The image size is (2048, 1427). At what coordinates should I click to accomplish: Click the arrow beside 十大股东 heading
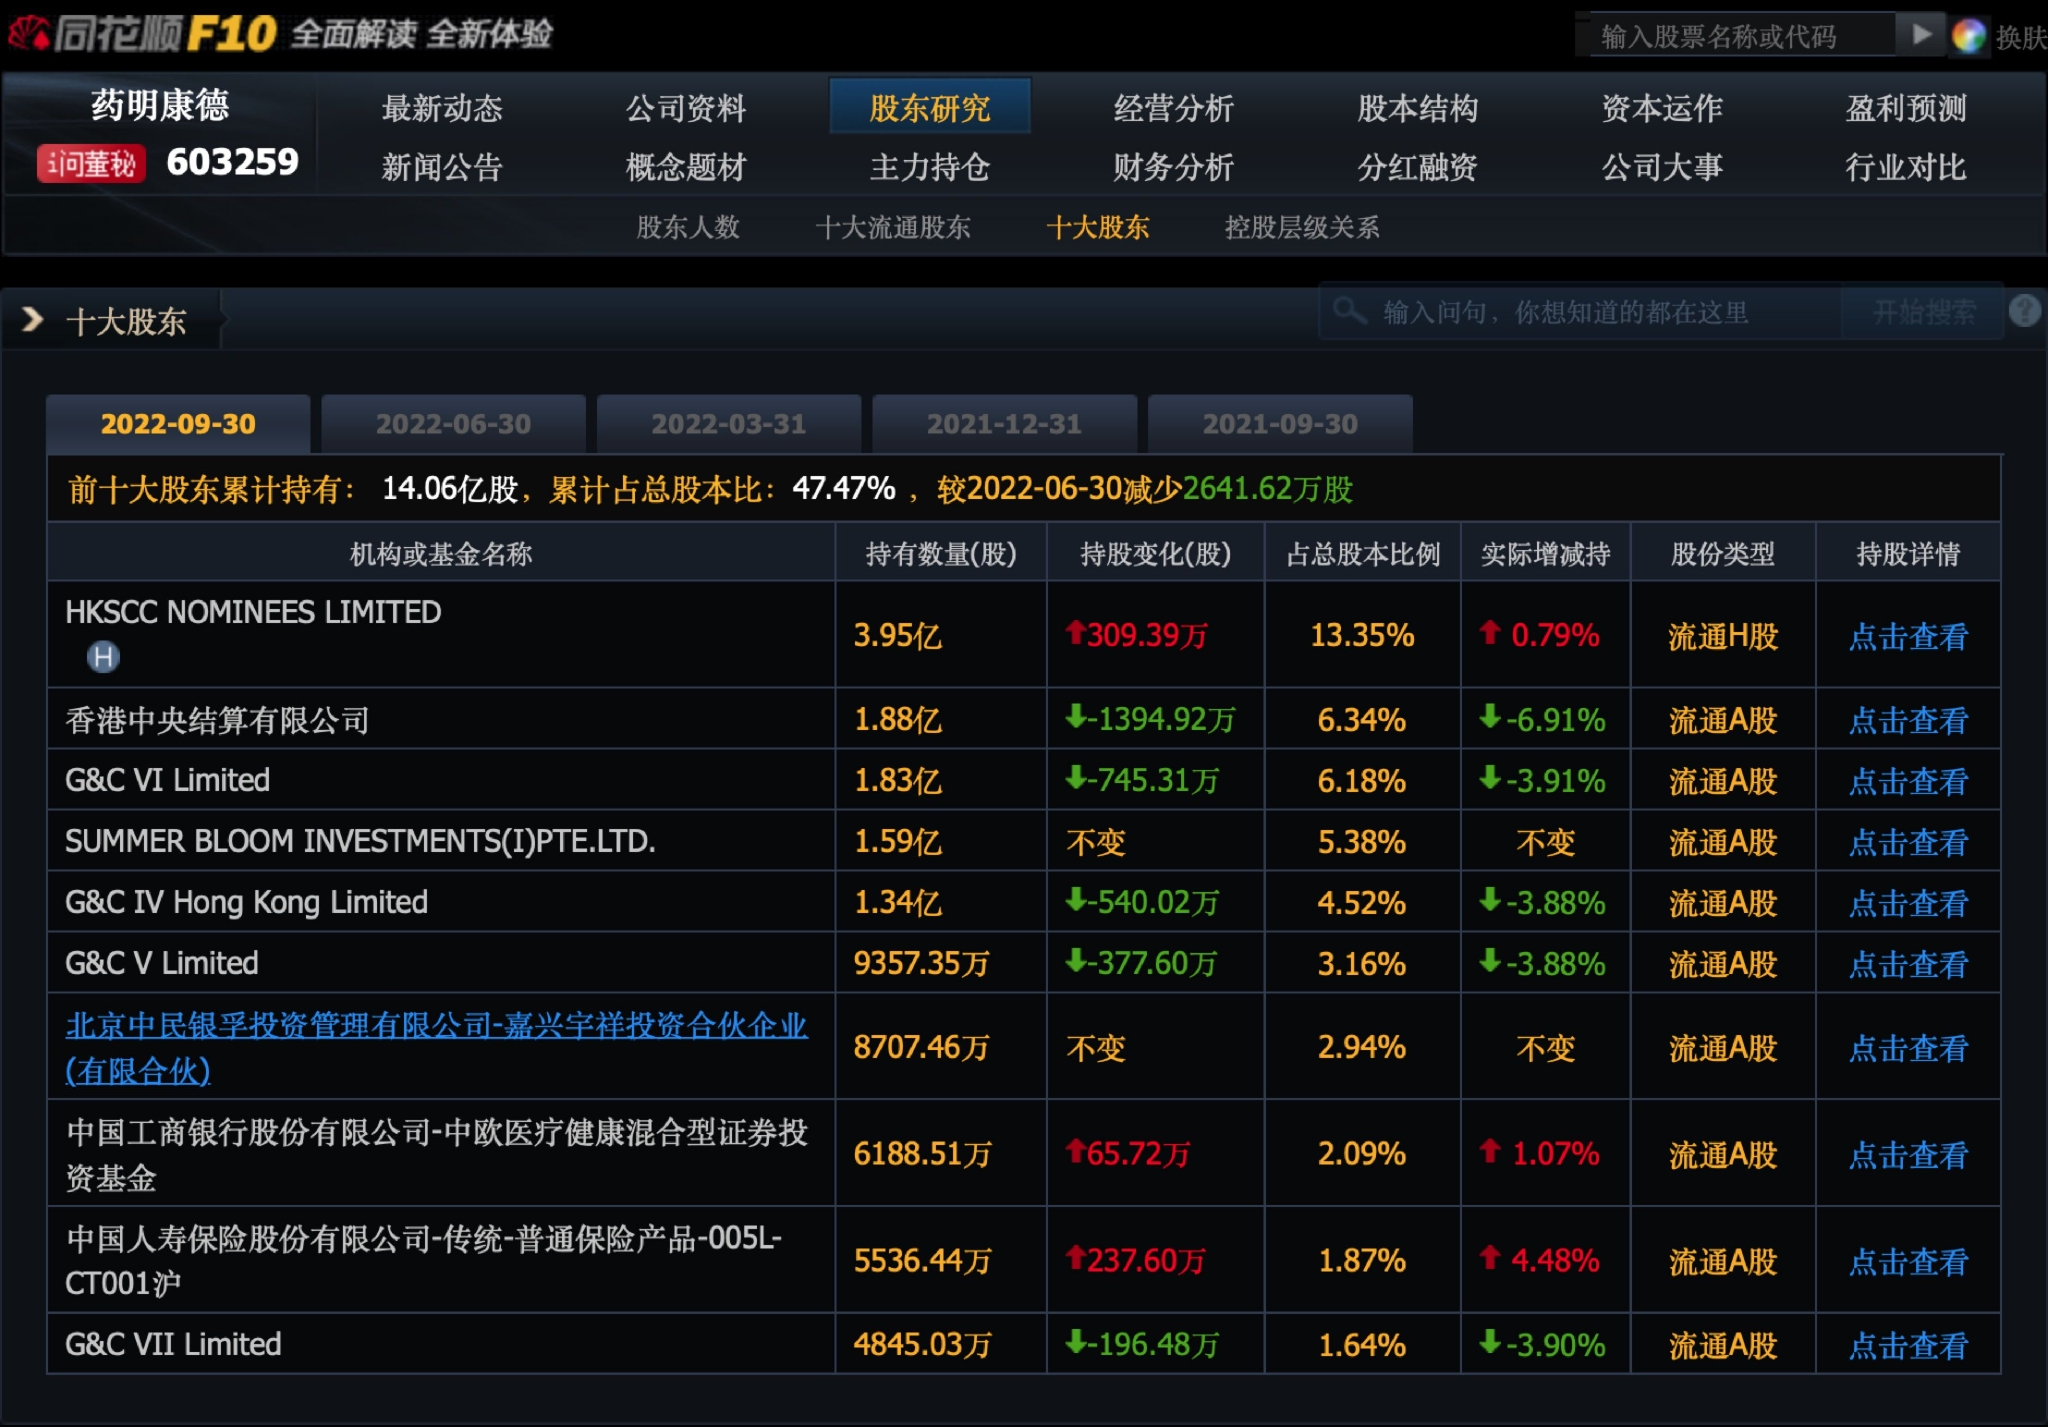point(32,320)
